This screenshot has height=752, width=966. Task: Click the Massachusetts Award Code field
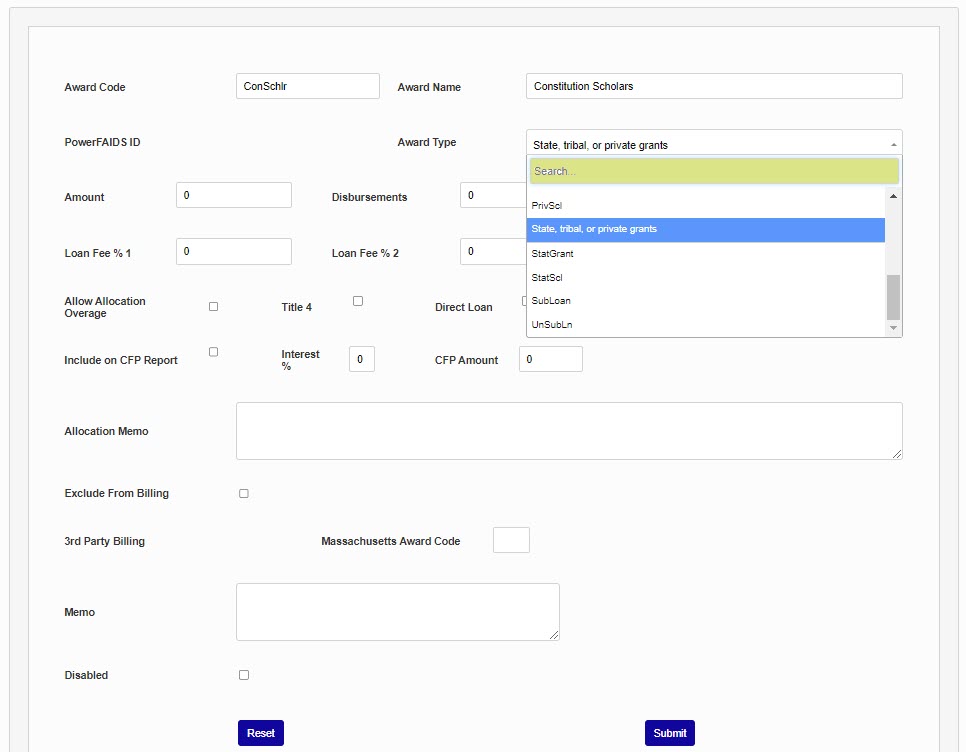(511, 540)
